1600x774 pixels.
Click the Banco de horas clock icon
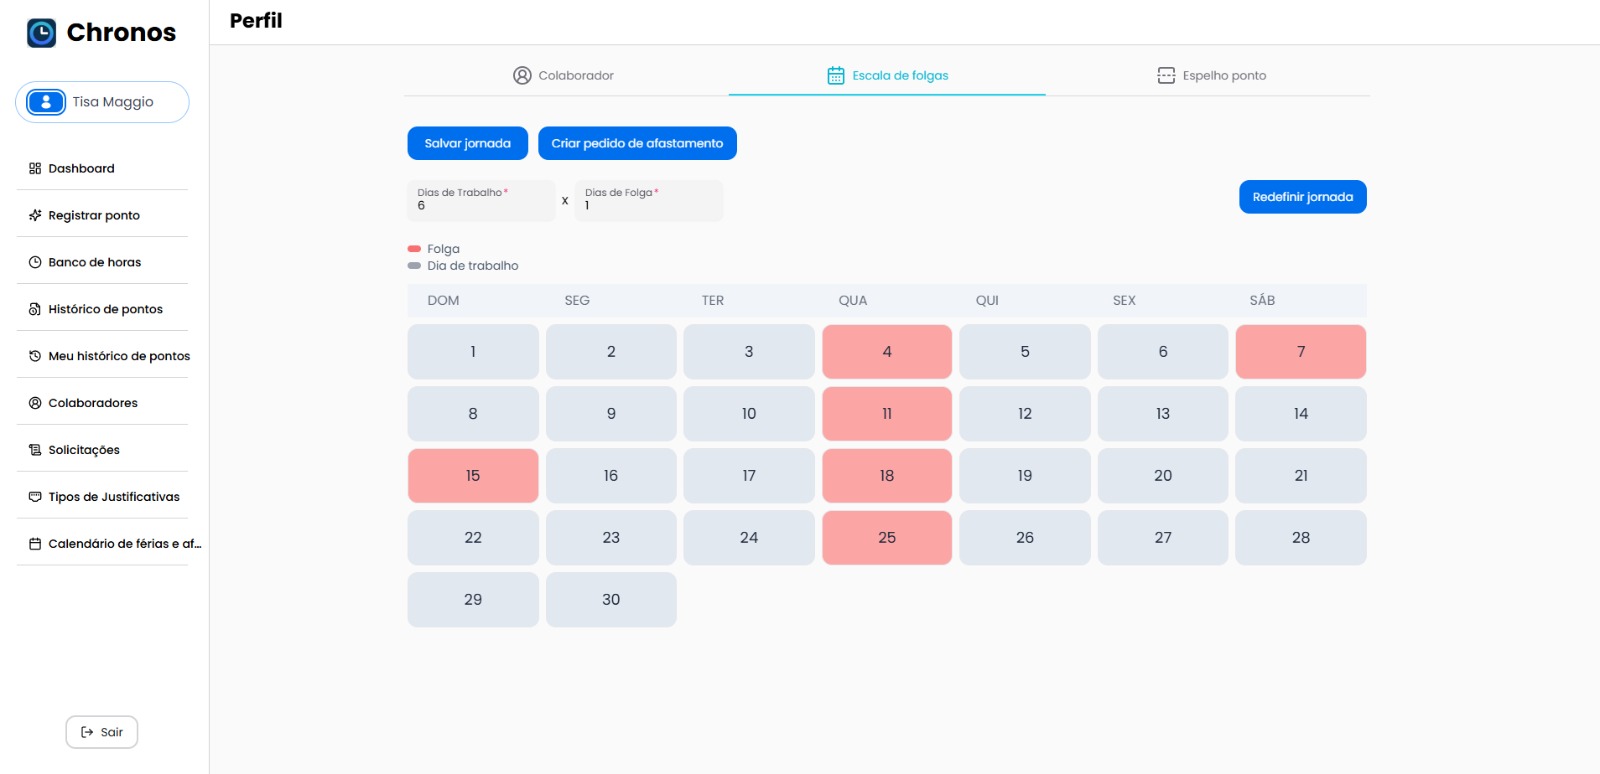click(x=35, y=262)
